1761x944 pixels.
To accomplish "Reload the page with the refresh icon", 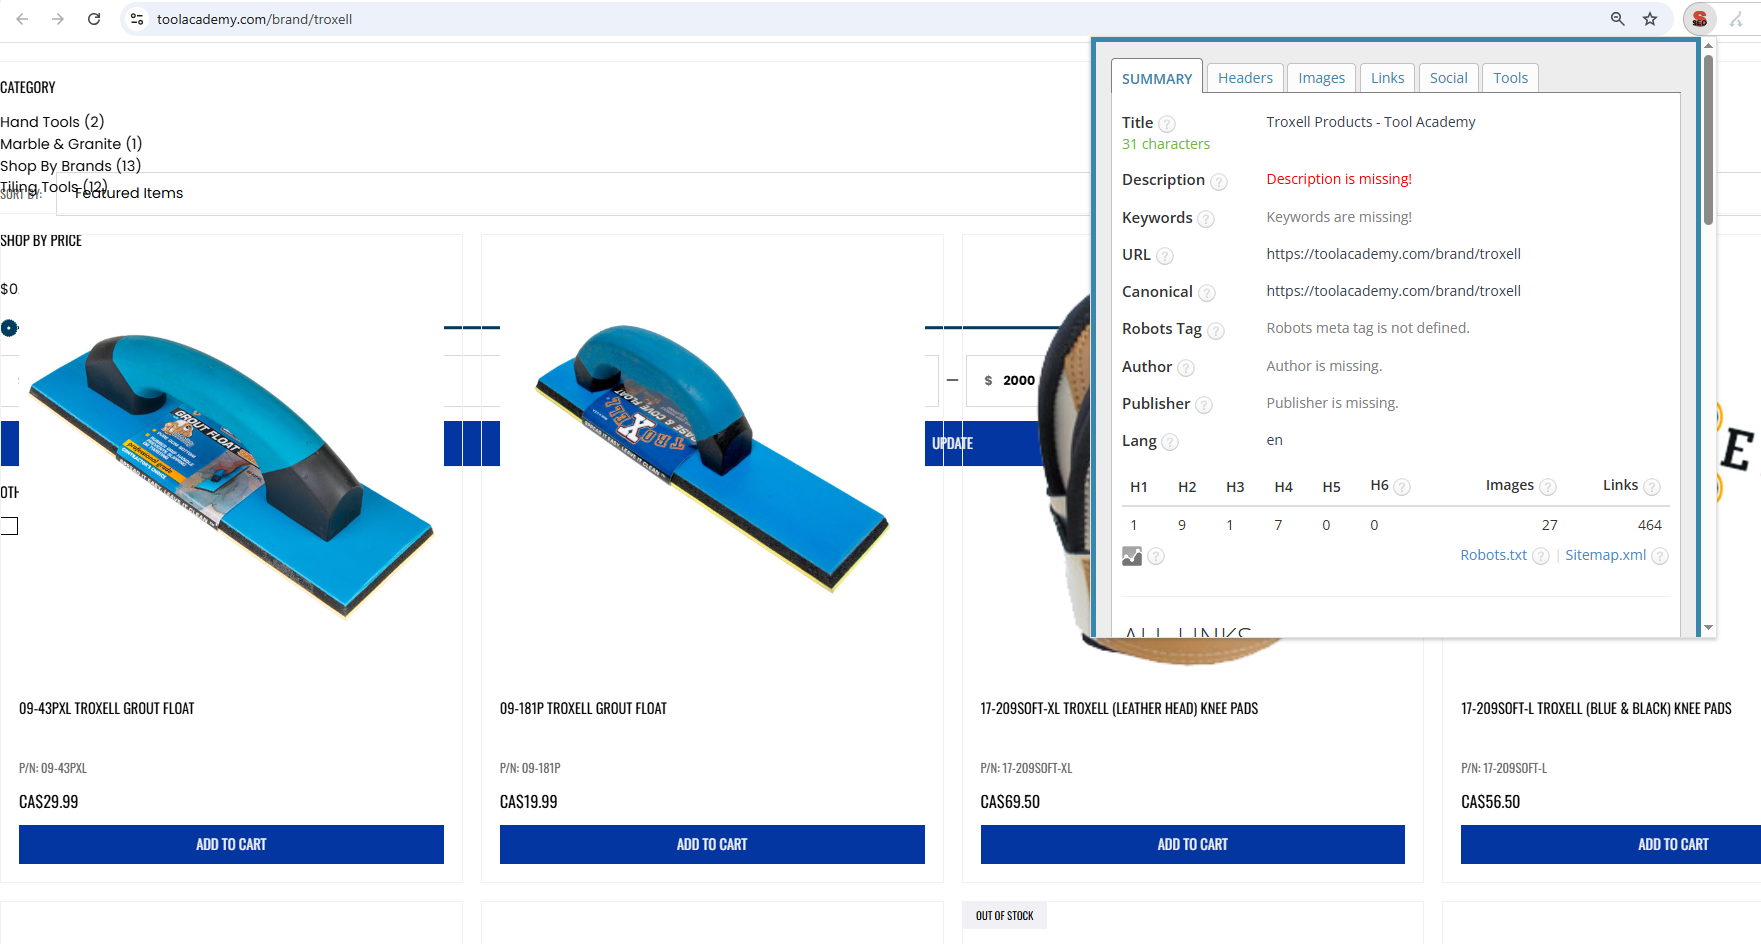I will pos(94,19).
